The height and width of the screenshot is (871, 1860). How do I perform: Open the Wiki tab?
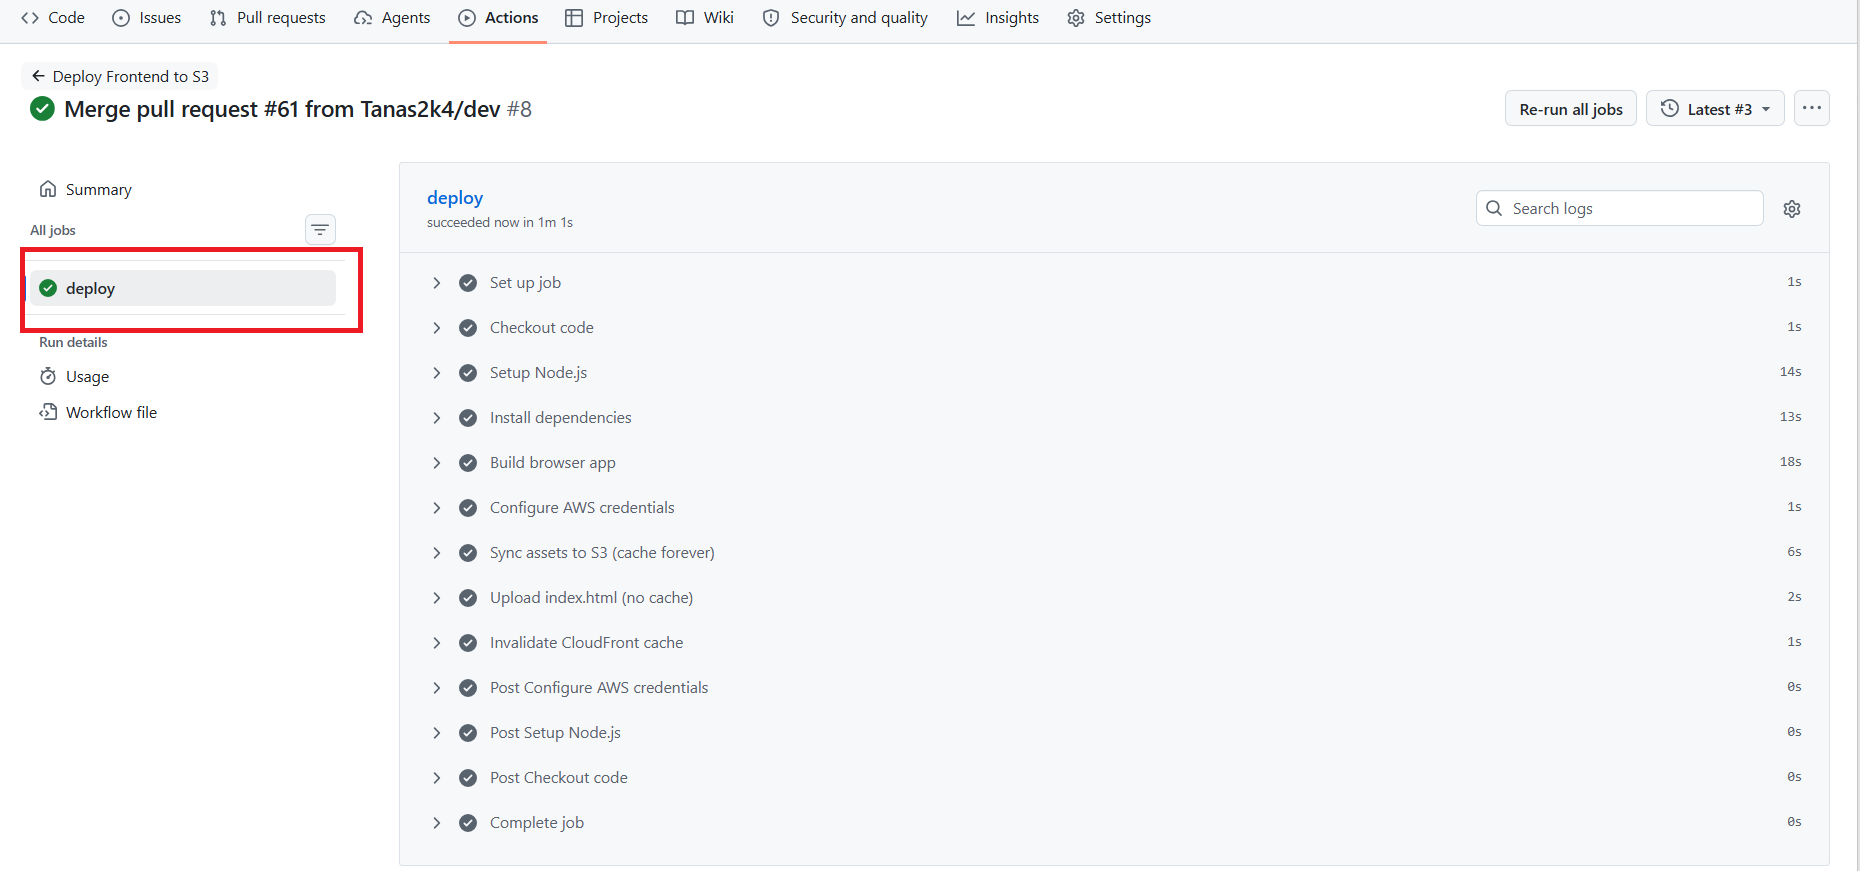[705, 18]
